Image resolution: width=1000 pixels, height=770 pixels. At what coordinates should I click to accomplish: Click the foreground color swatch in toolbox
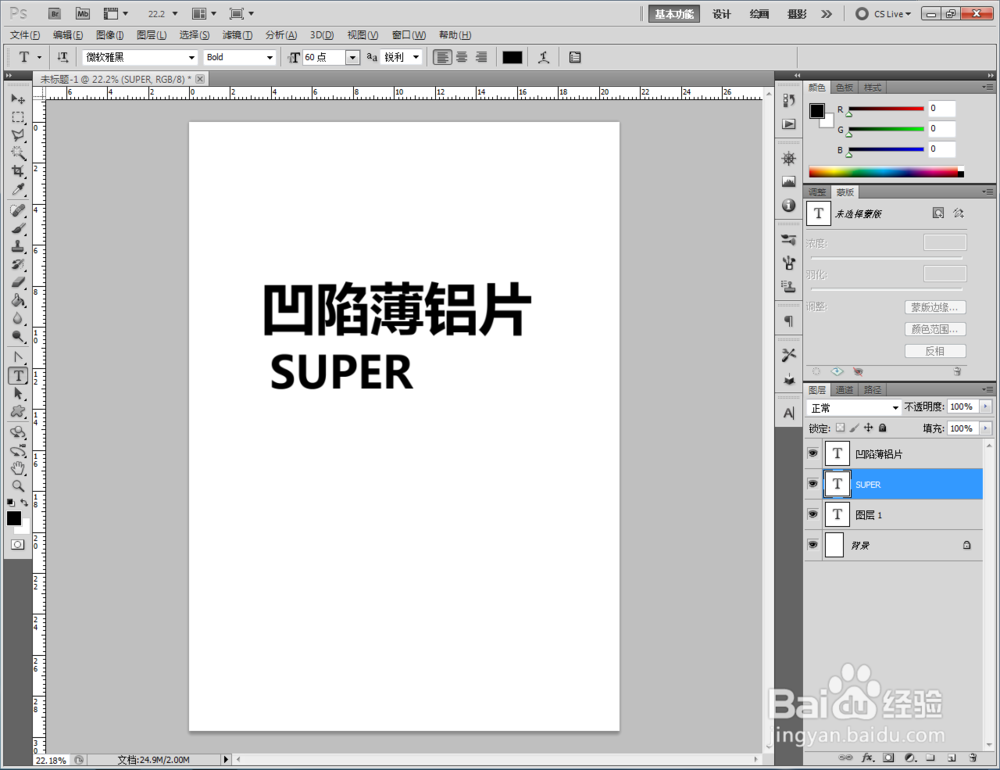coord(13,518)
